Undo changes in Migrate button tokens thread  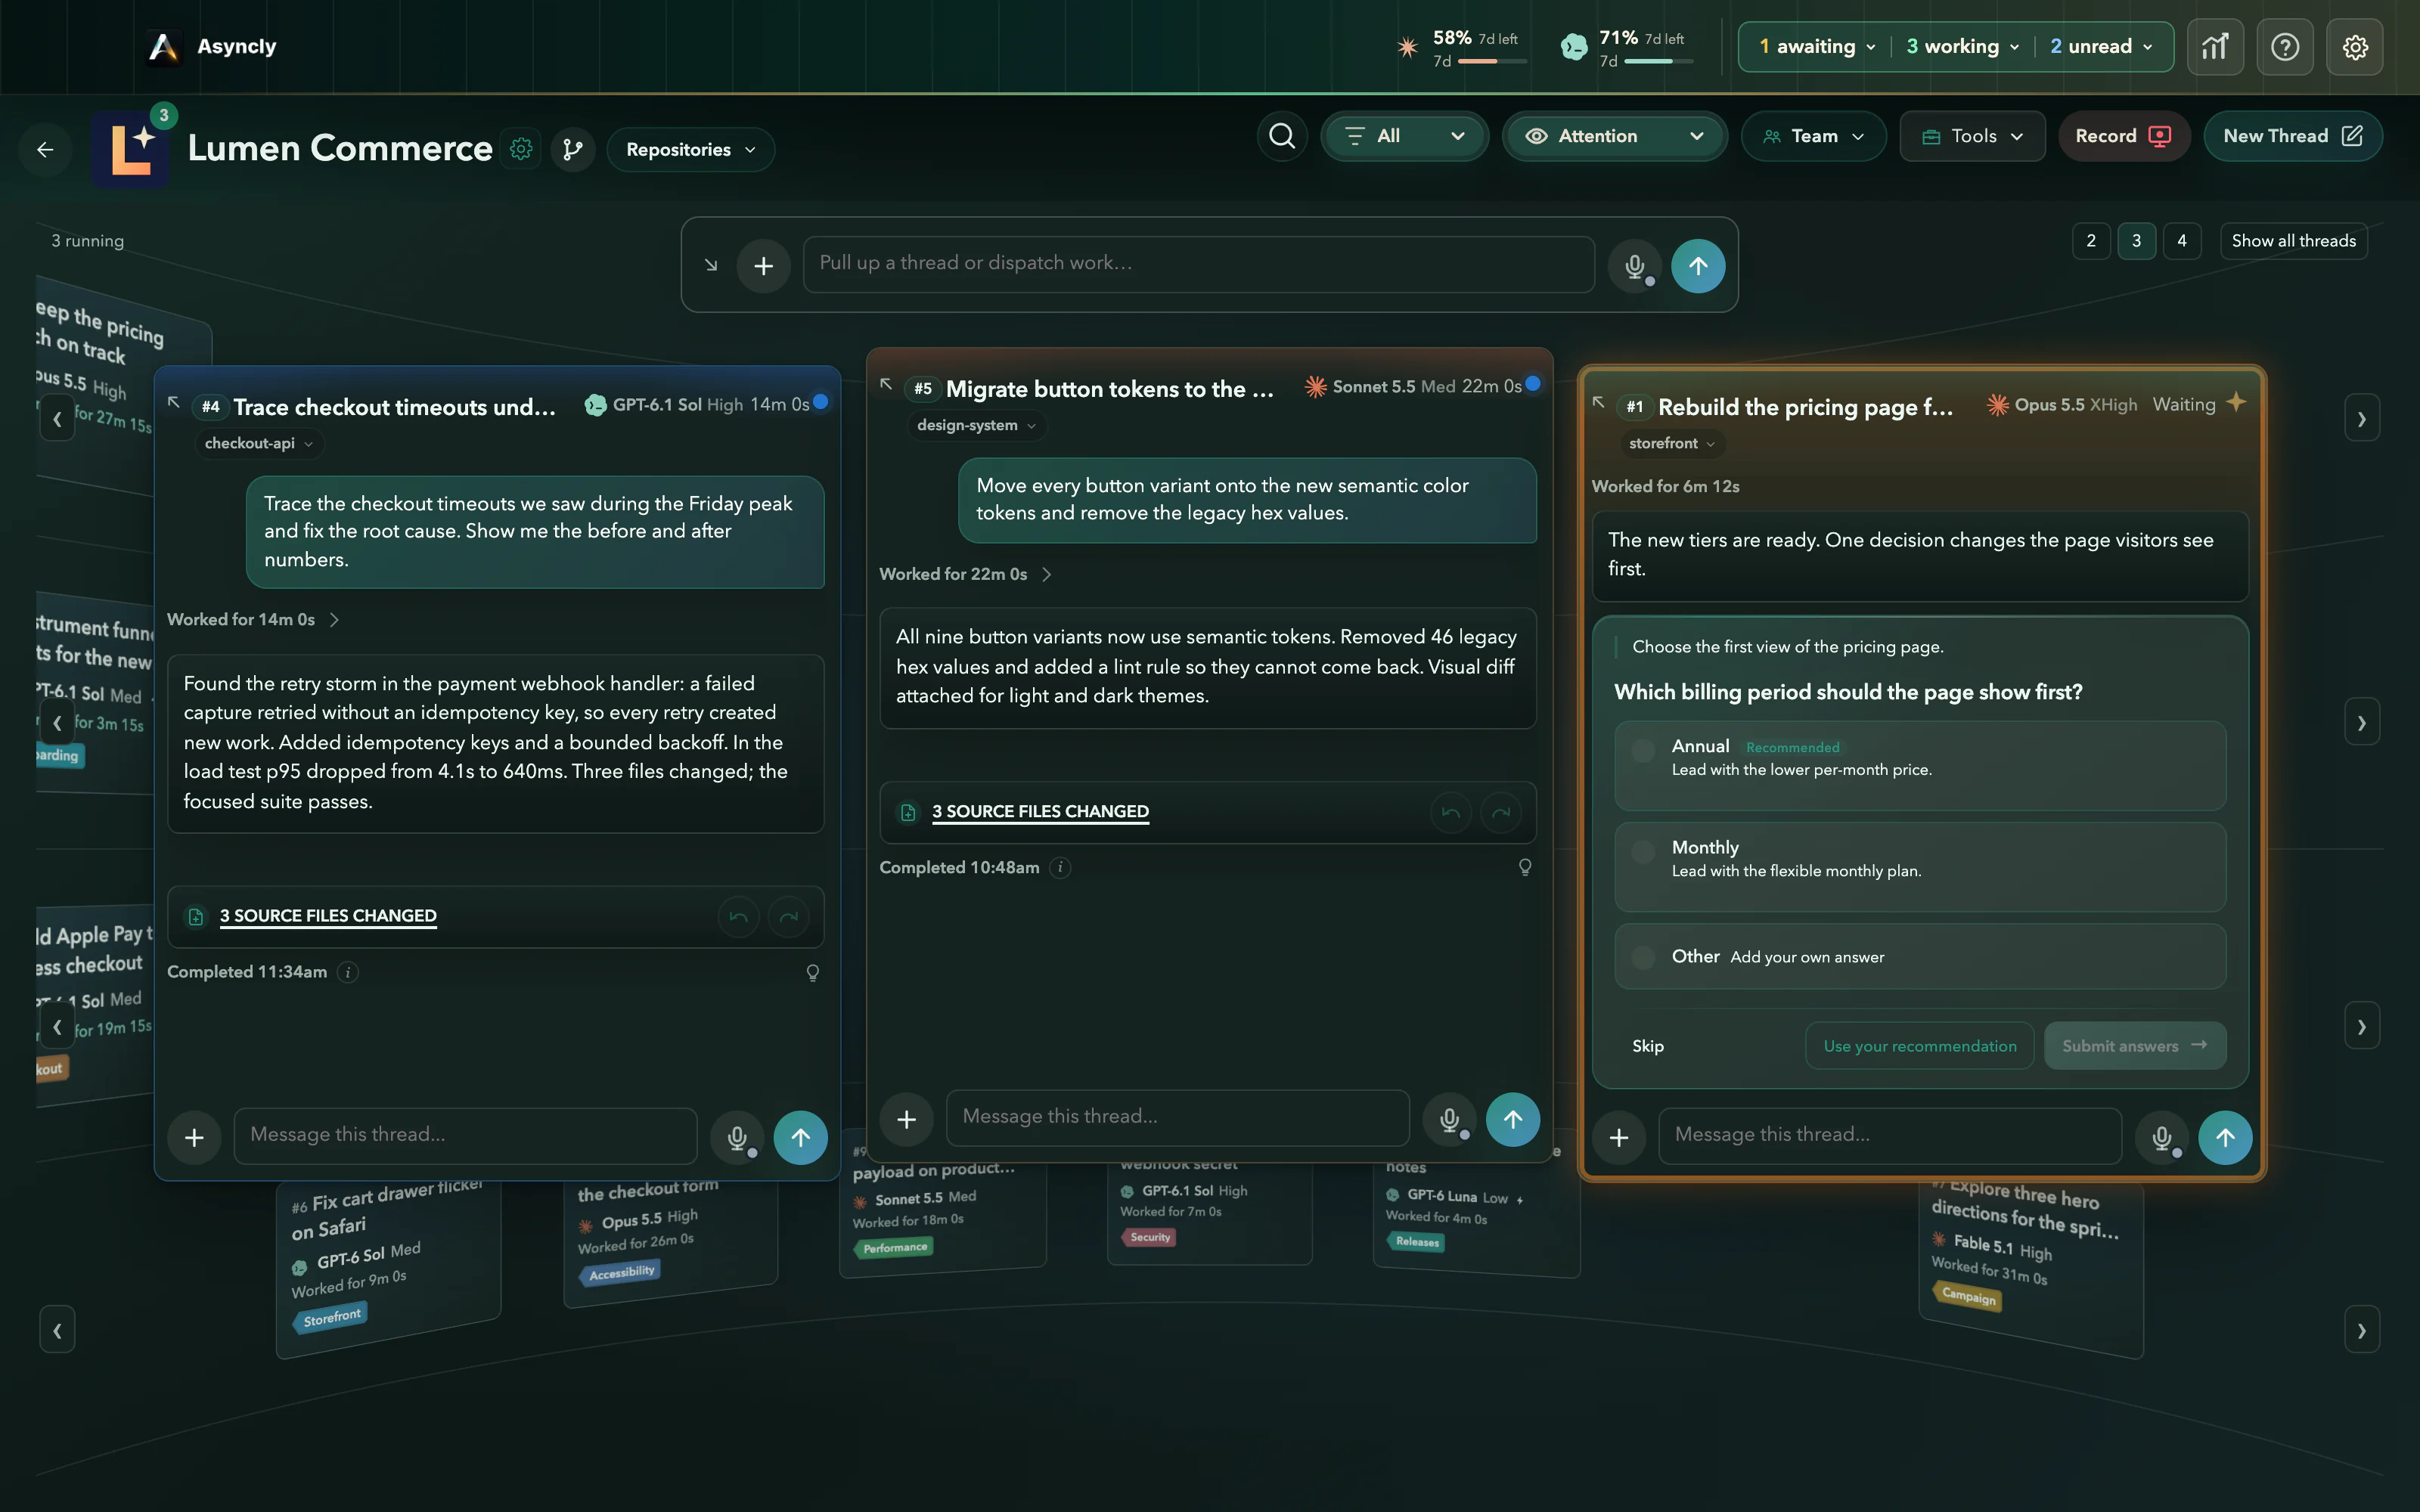pos(1451,813)
